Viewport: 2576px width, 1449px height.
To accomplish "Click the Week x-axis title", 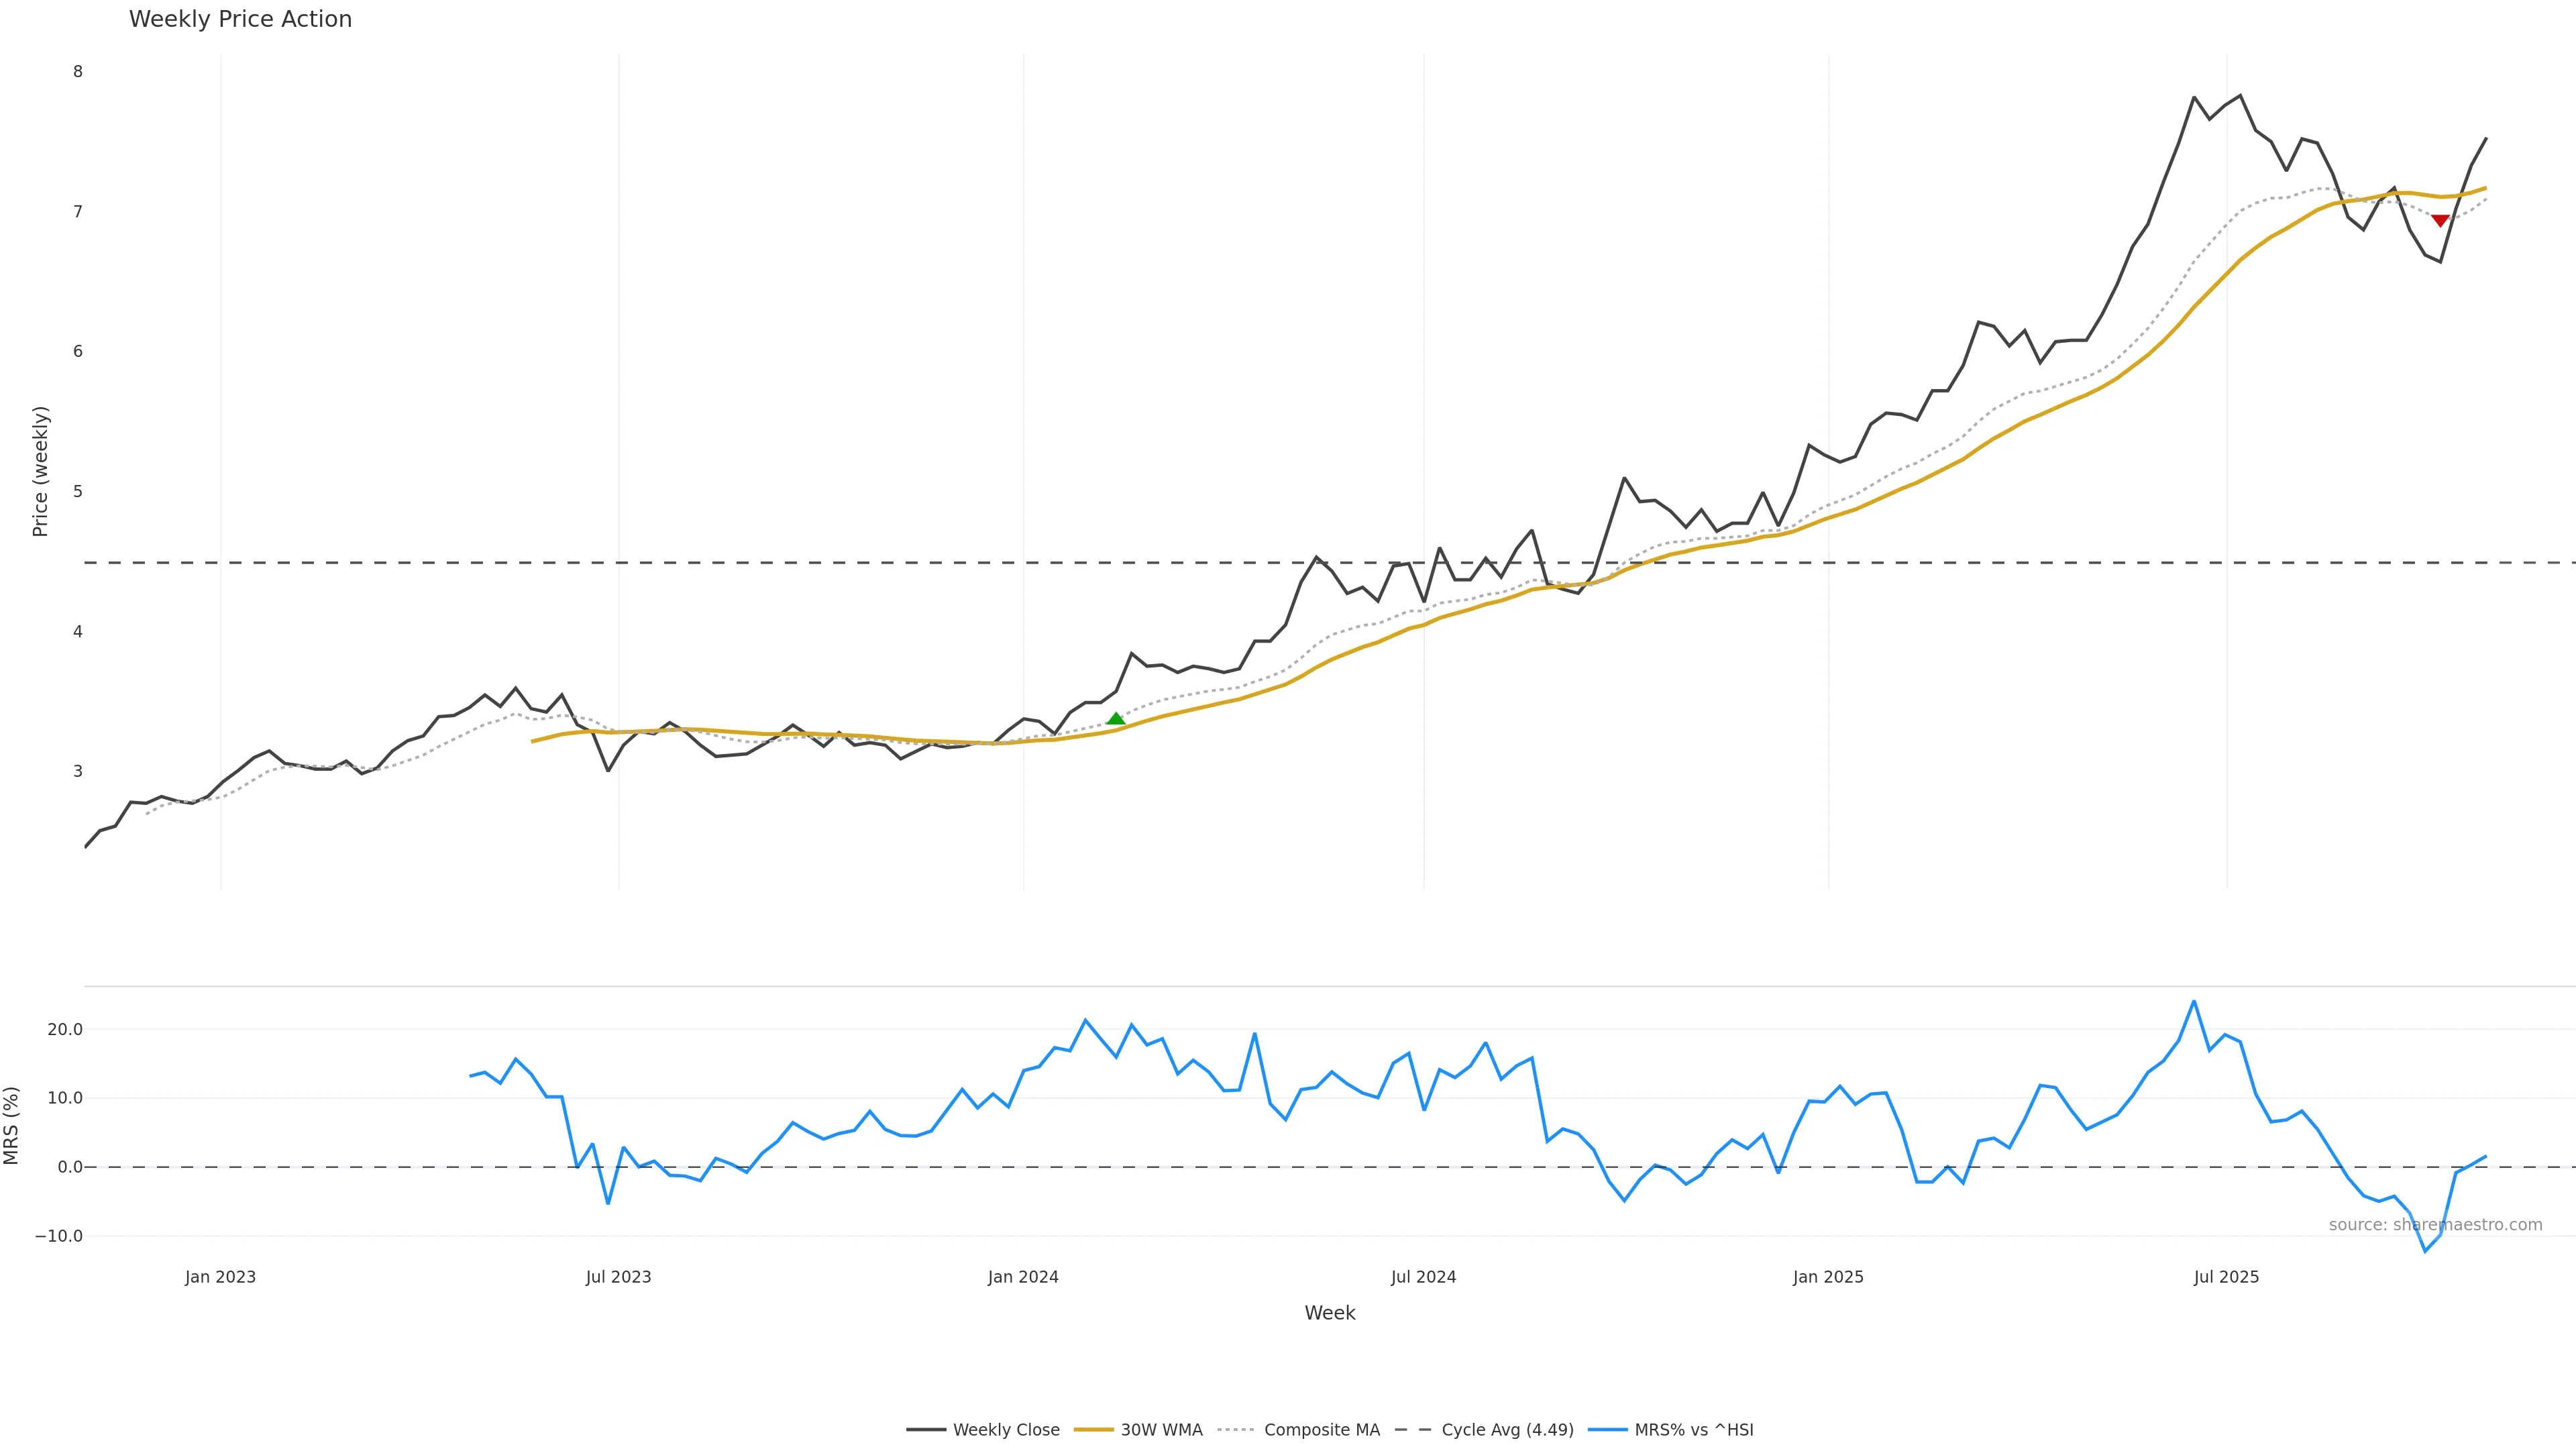I will 1329,1313.
